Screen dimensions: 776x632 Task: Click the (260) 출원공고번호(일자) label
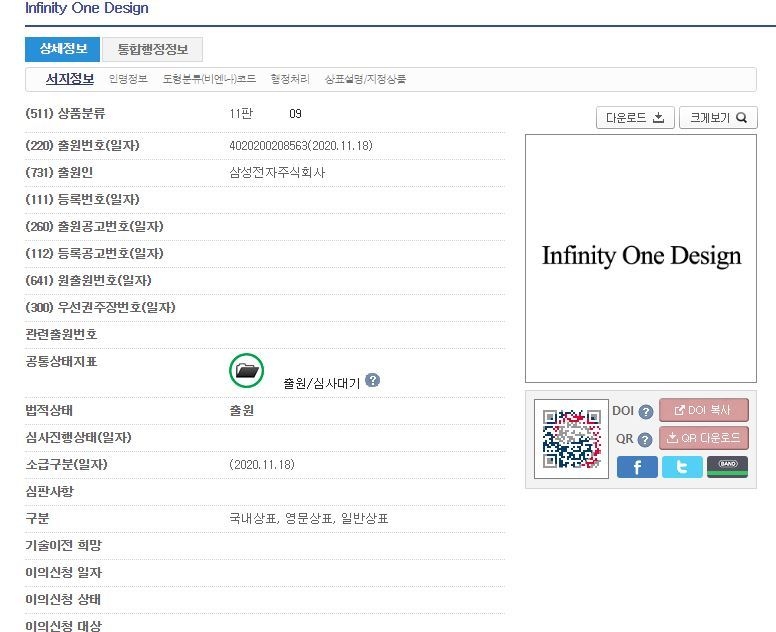[94, 226]
